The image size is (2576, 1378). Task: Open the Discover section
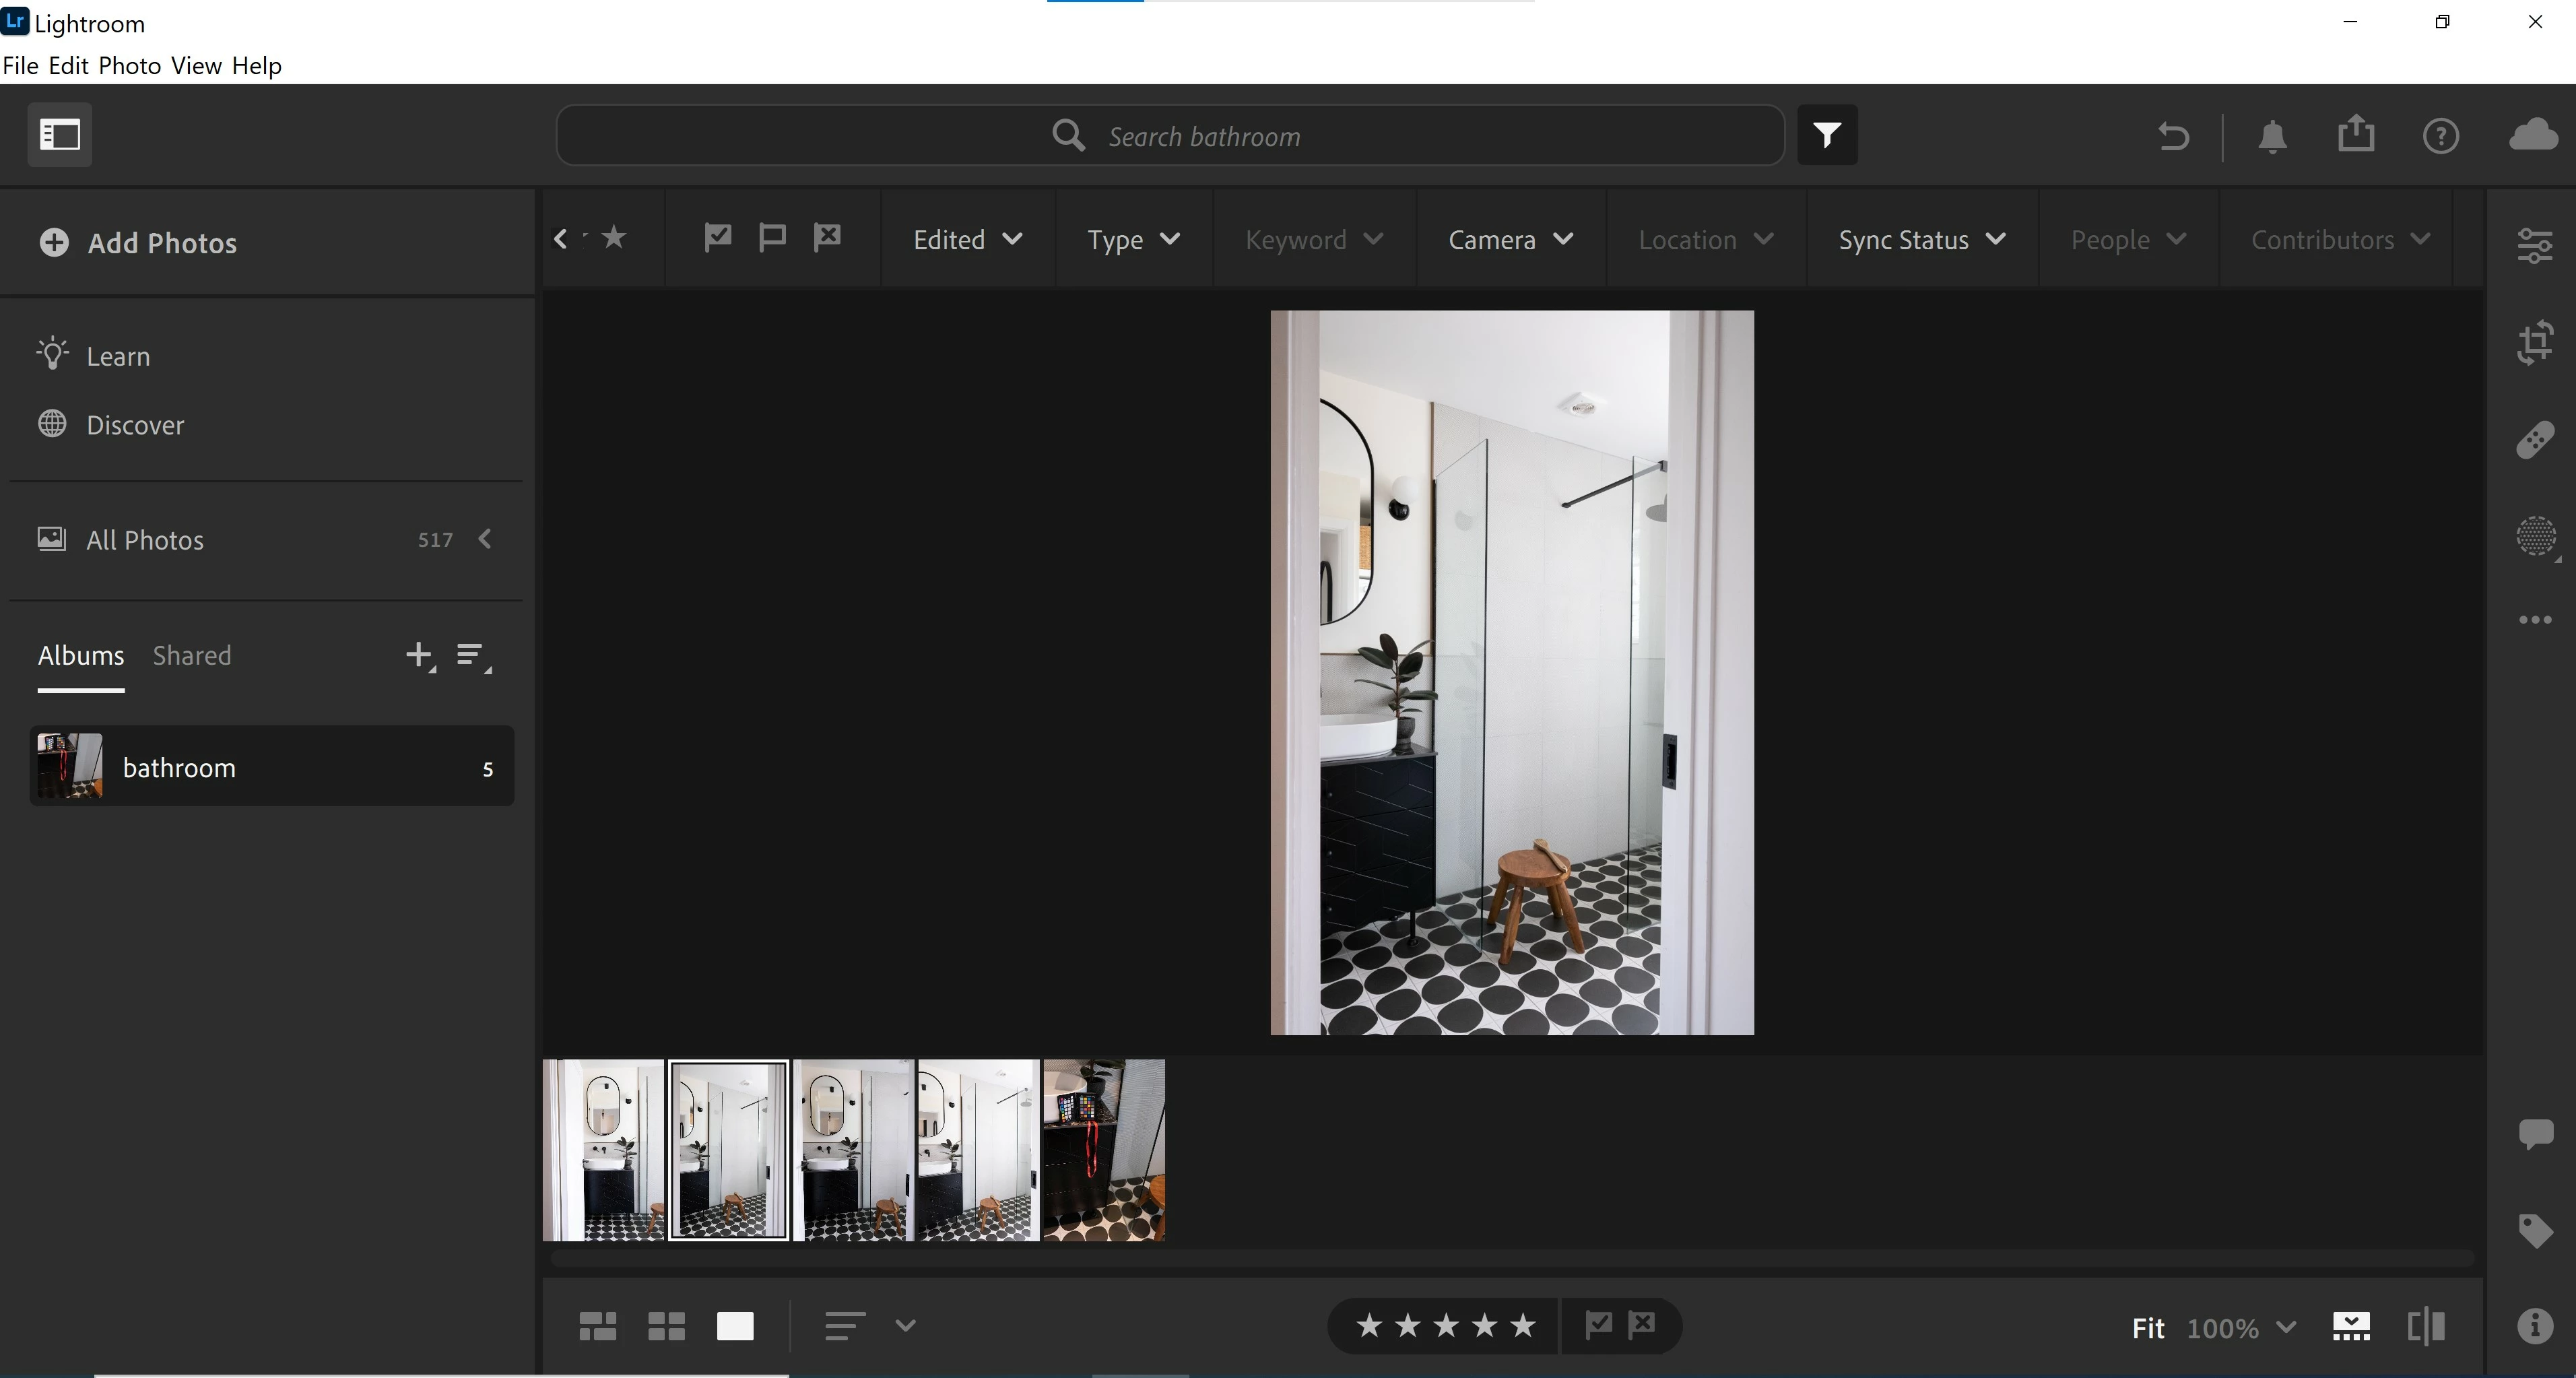(135, 425)
